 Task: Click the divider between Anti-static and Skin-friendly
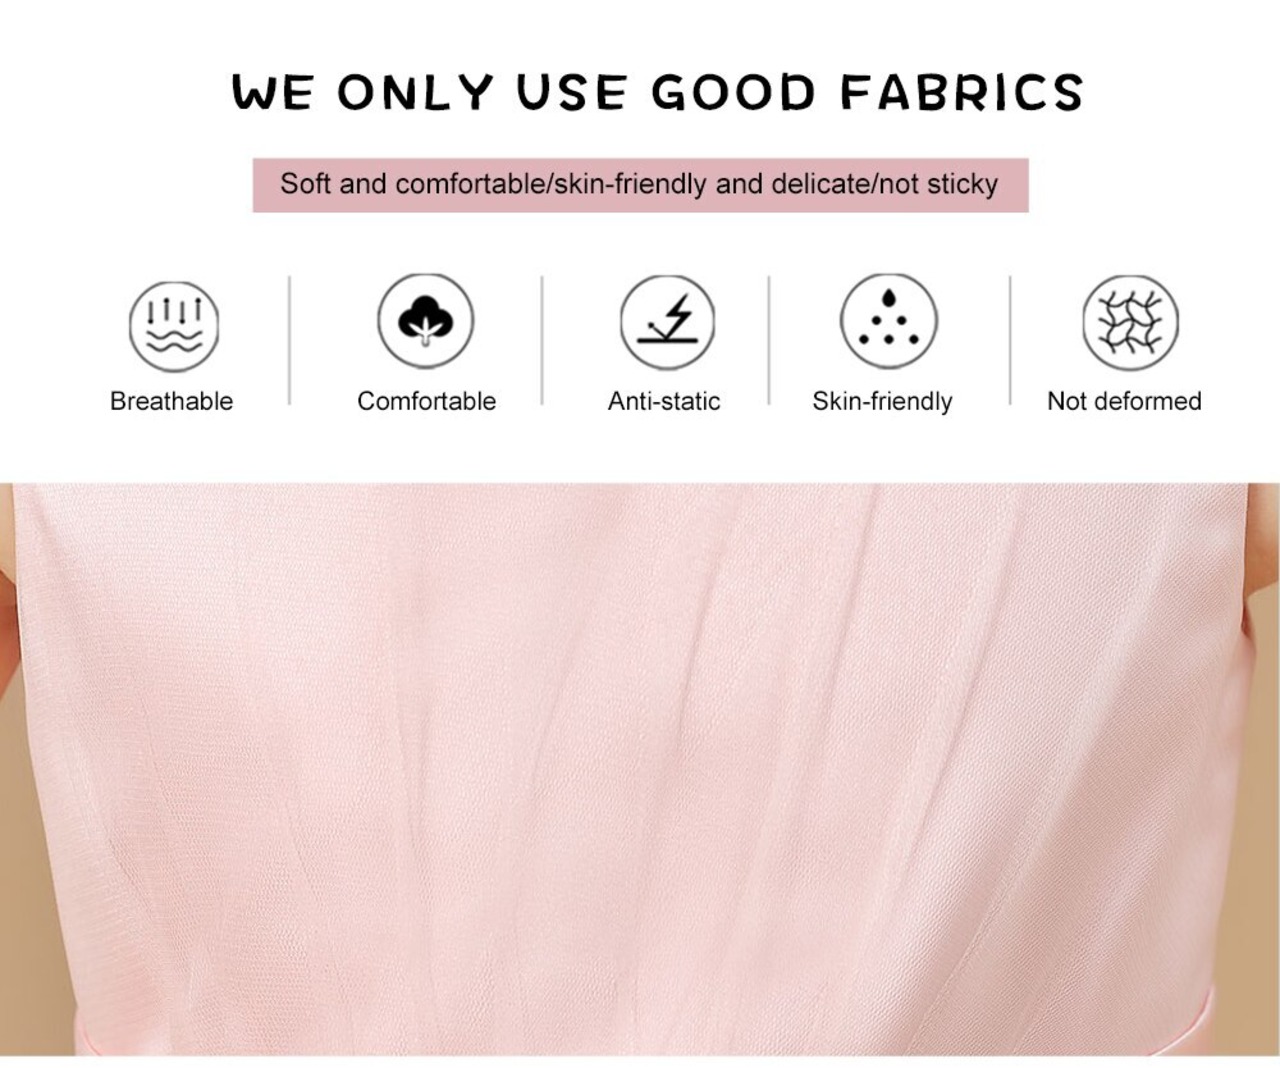pyautogui.click(x=769, y=340)
